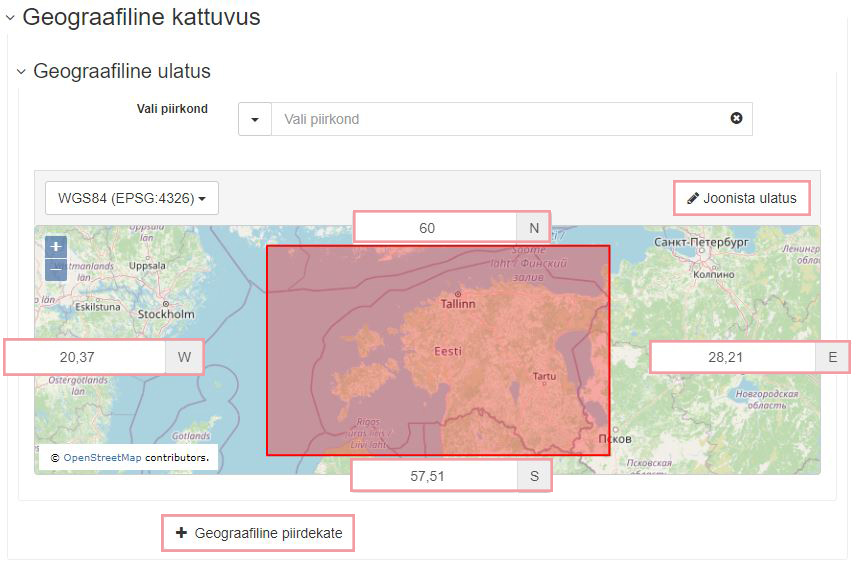Zoom in on the map
Image resolution: width=864 pixels, height=569 pixels.
click(x=56, y=247)
